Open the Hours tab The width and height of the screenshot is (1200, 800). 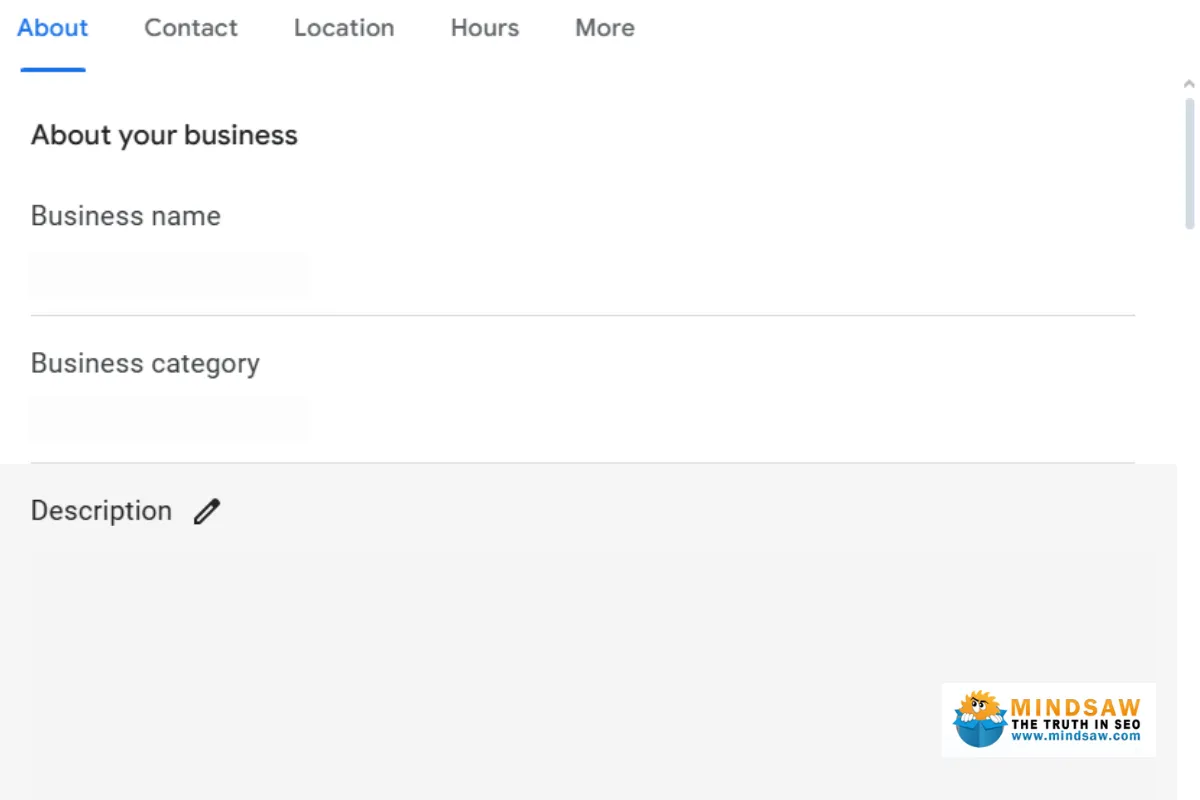click(x=484, y=28)
